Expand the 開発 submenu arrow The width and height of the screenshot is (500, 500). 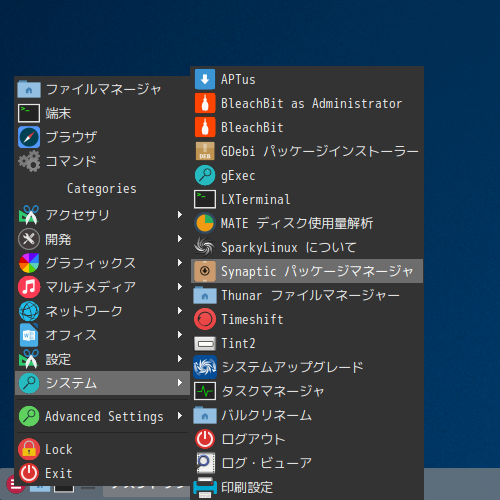[180, 239]
